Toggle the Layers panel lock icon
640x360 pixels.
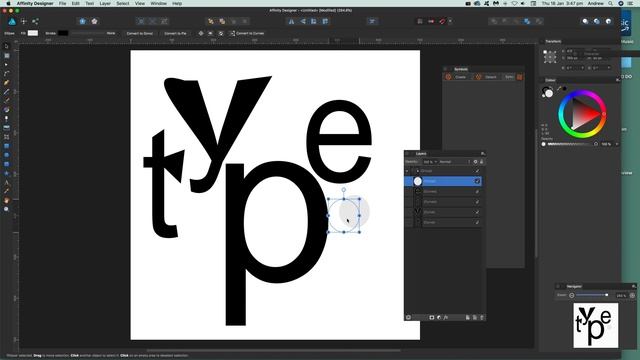point(482,162)
